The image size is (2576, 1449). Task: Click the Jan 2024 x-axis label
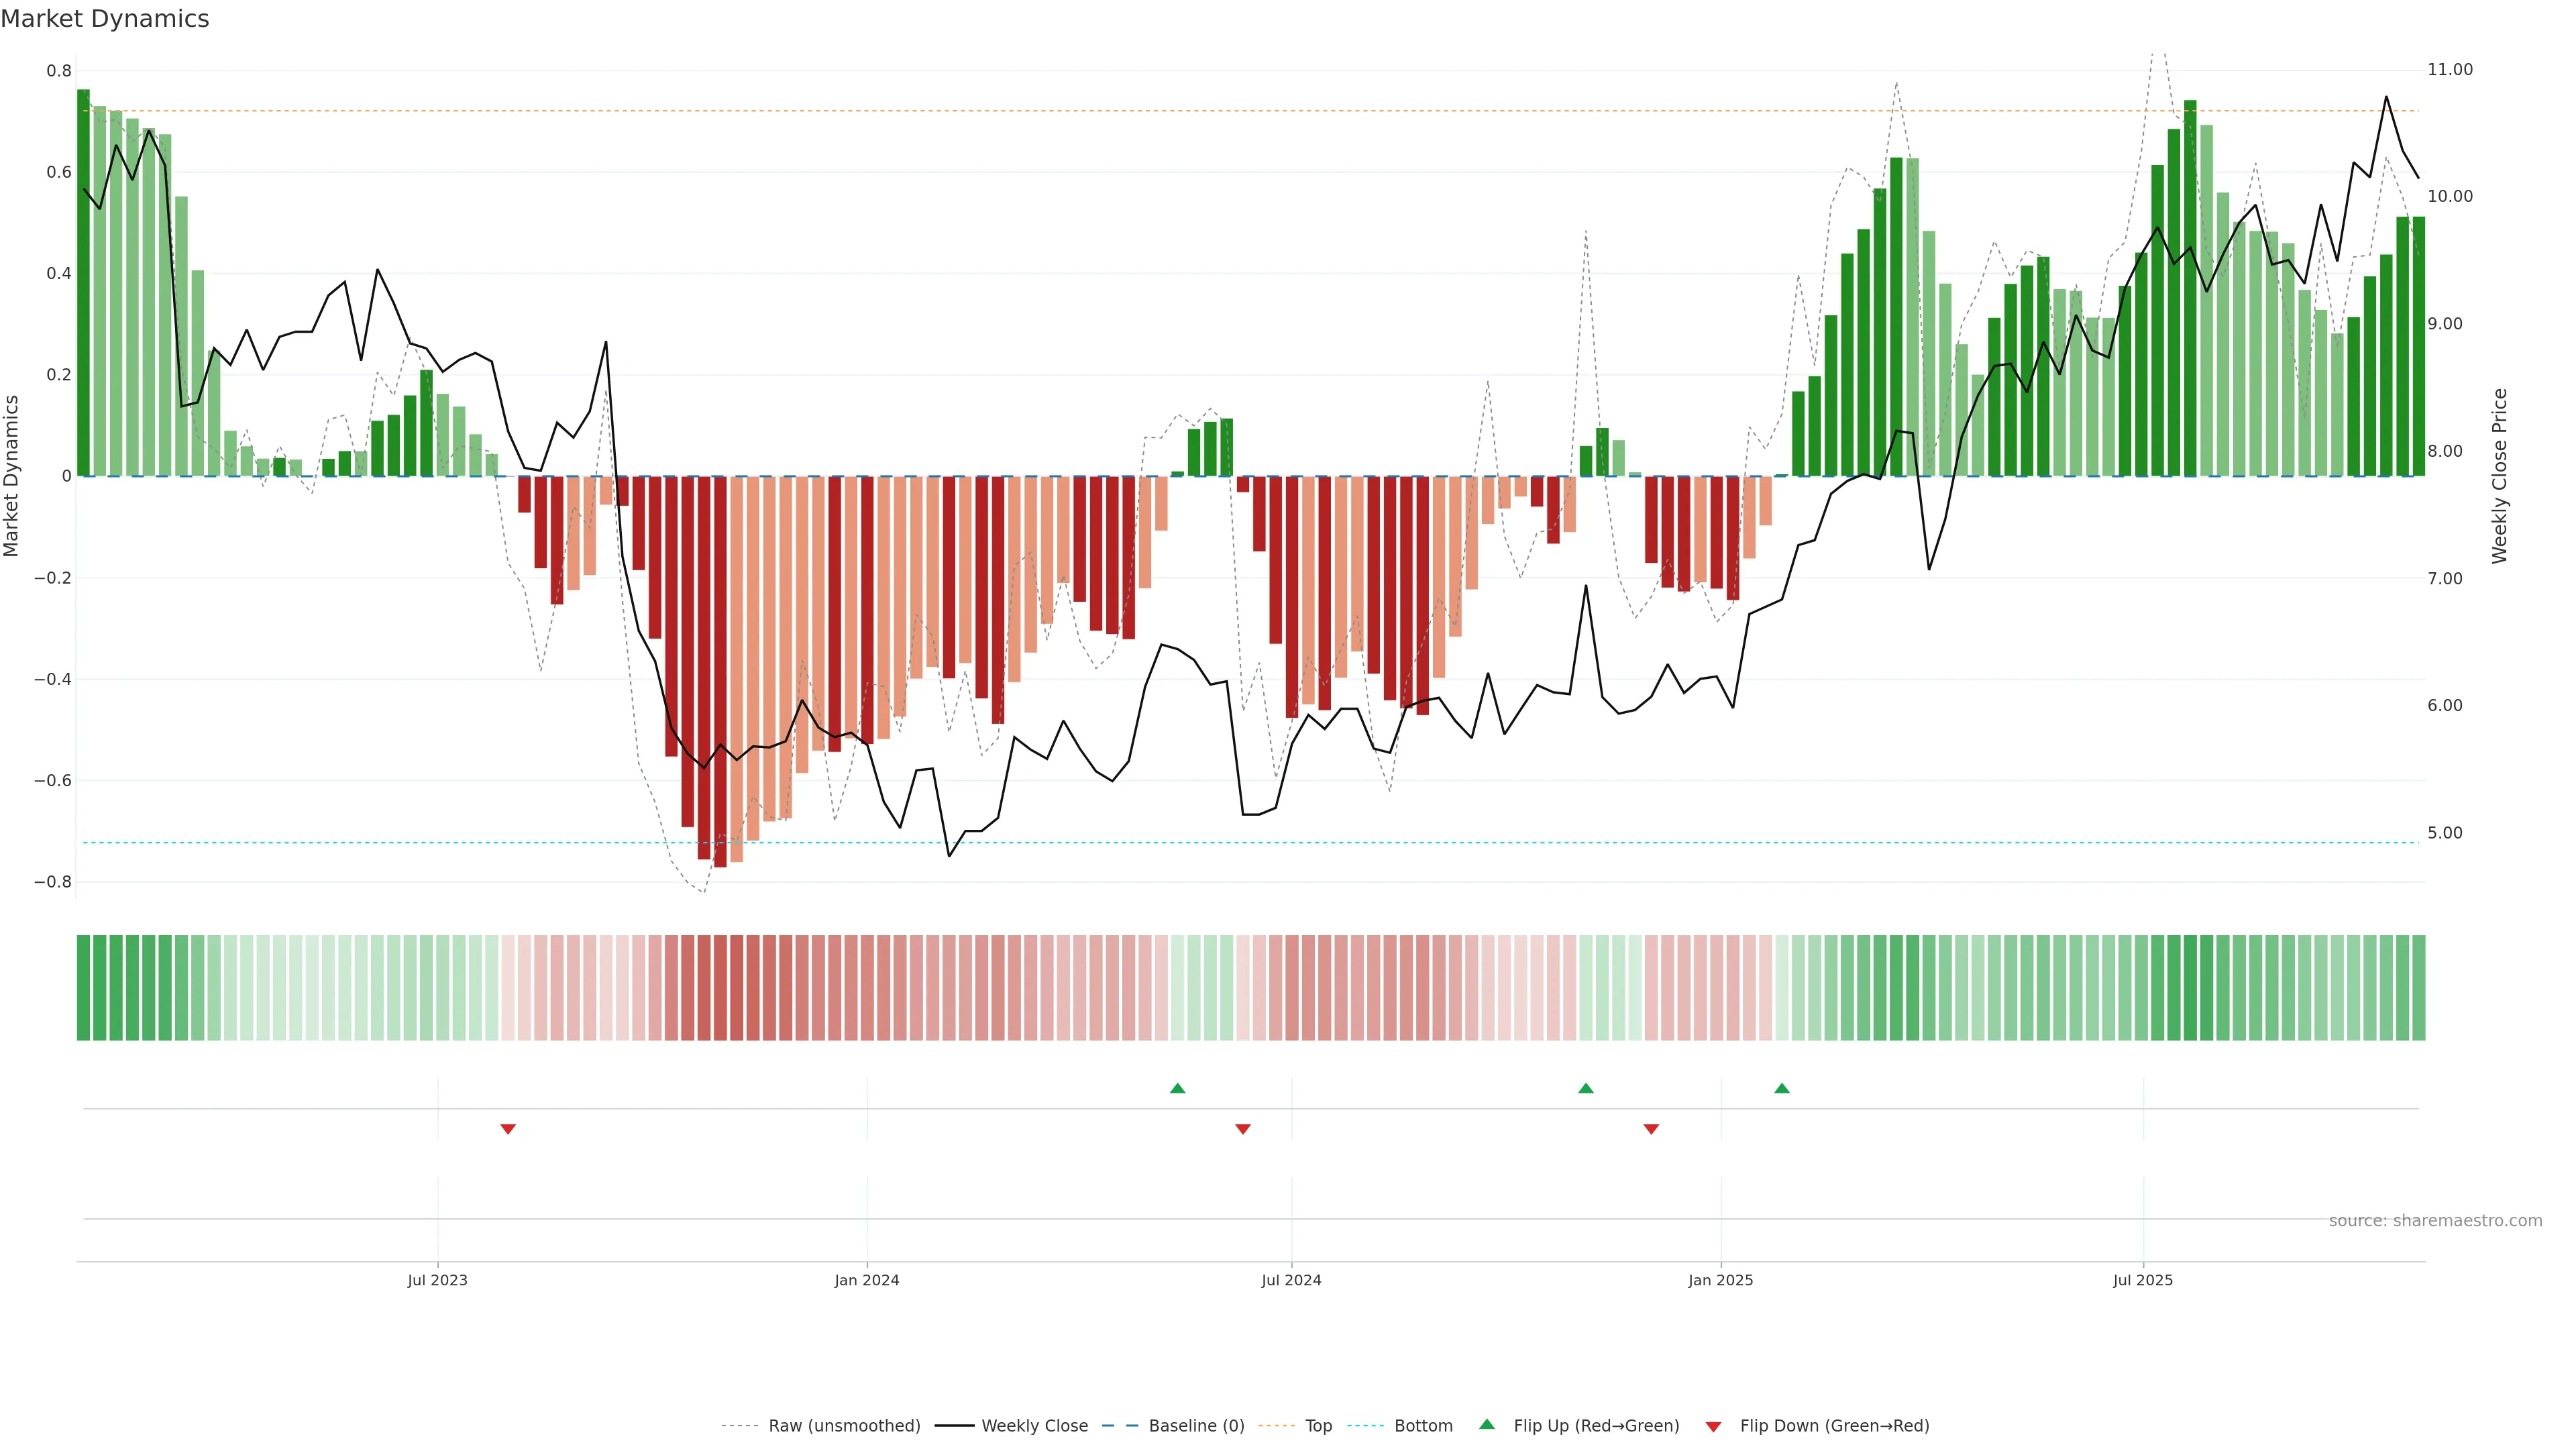coord(867,1280)
